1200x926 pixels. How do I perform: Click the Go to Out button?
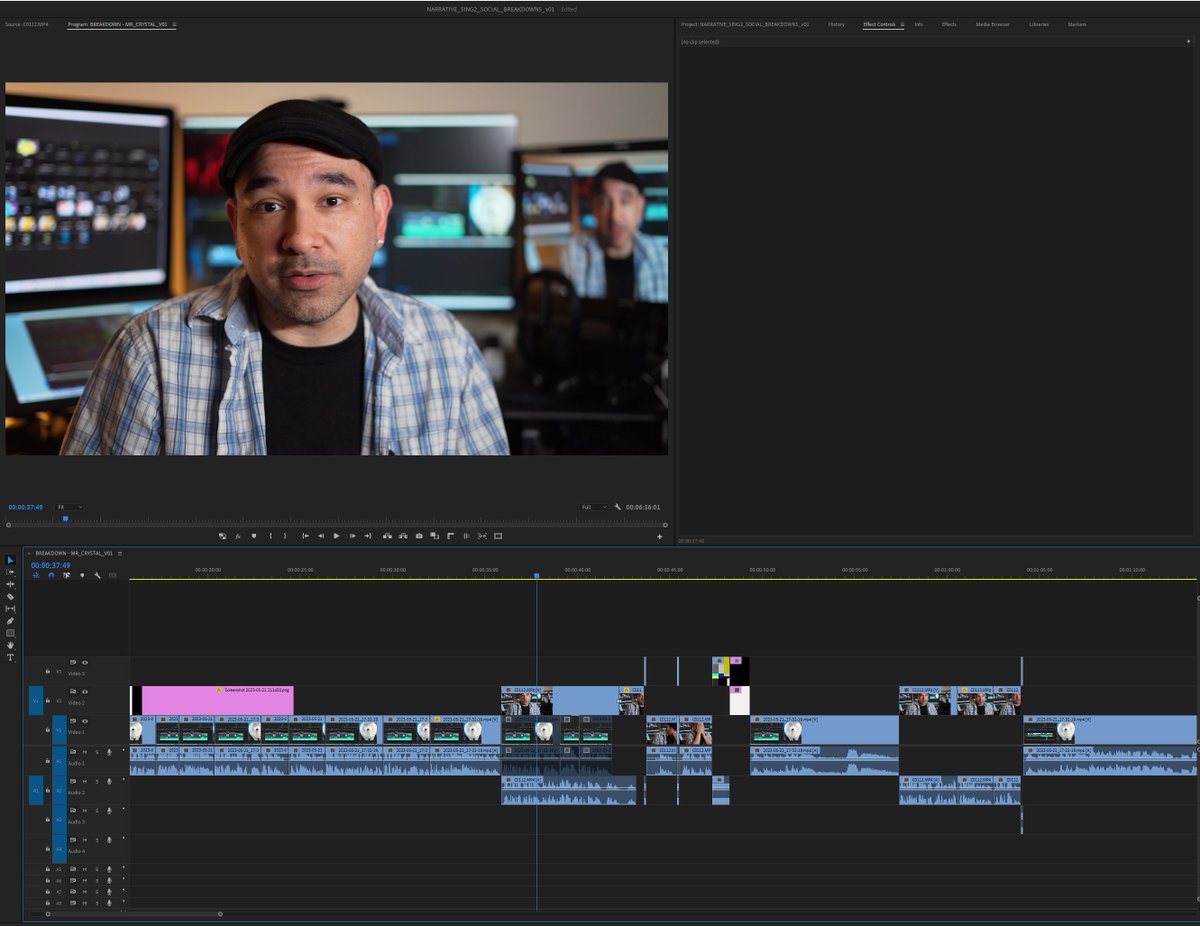click(367, 536)
